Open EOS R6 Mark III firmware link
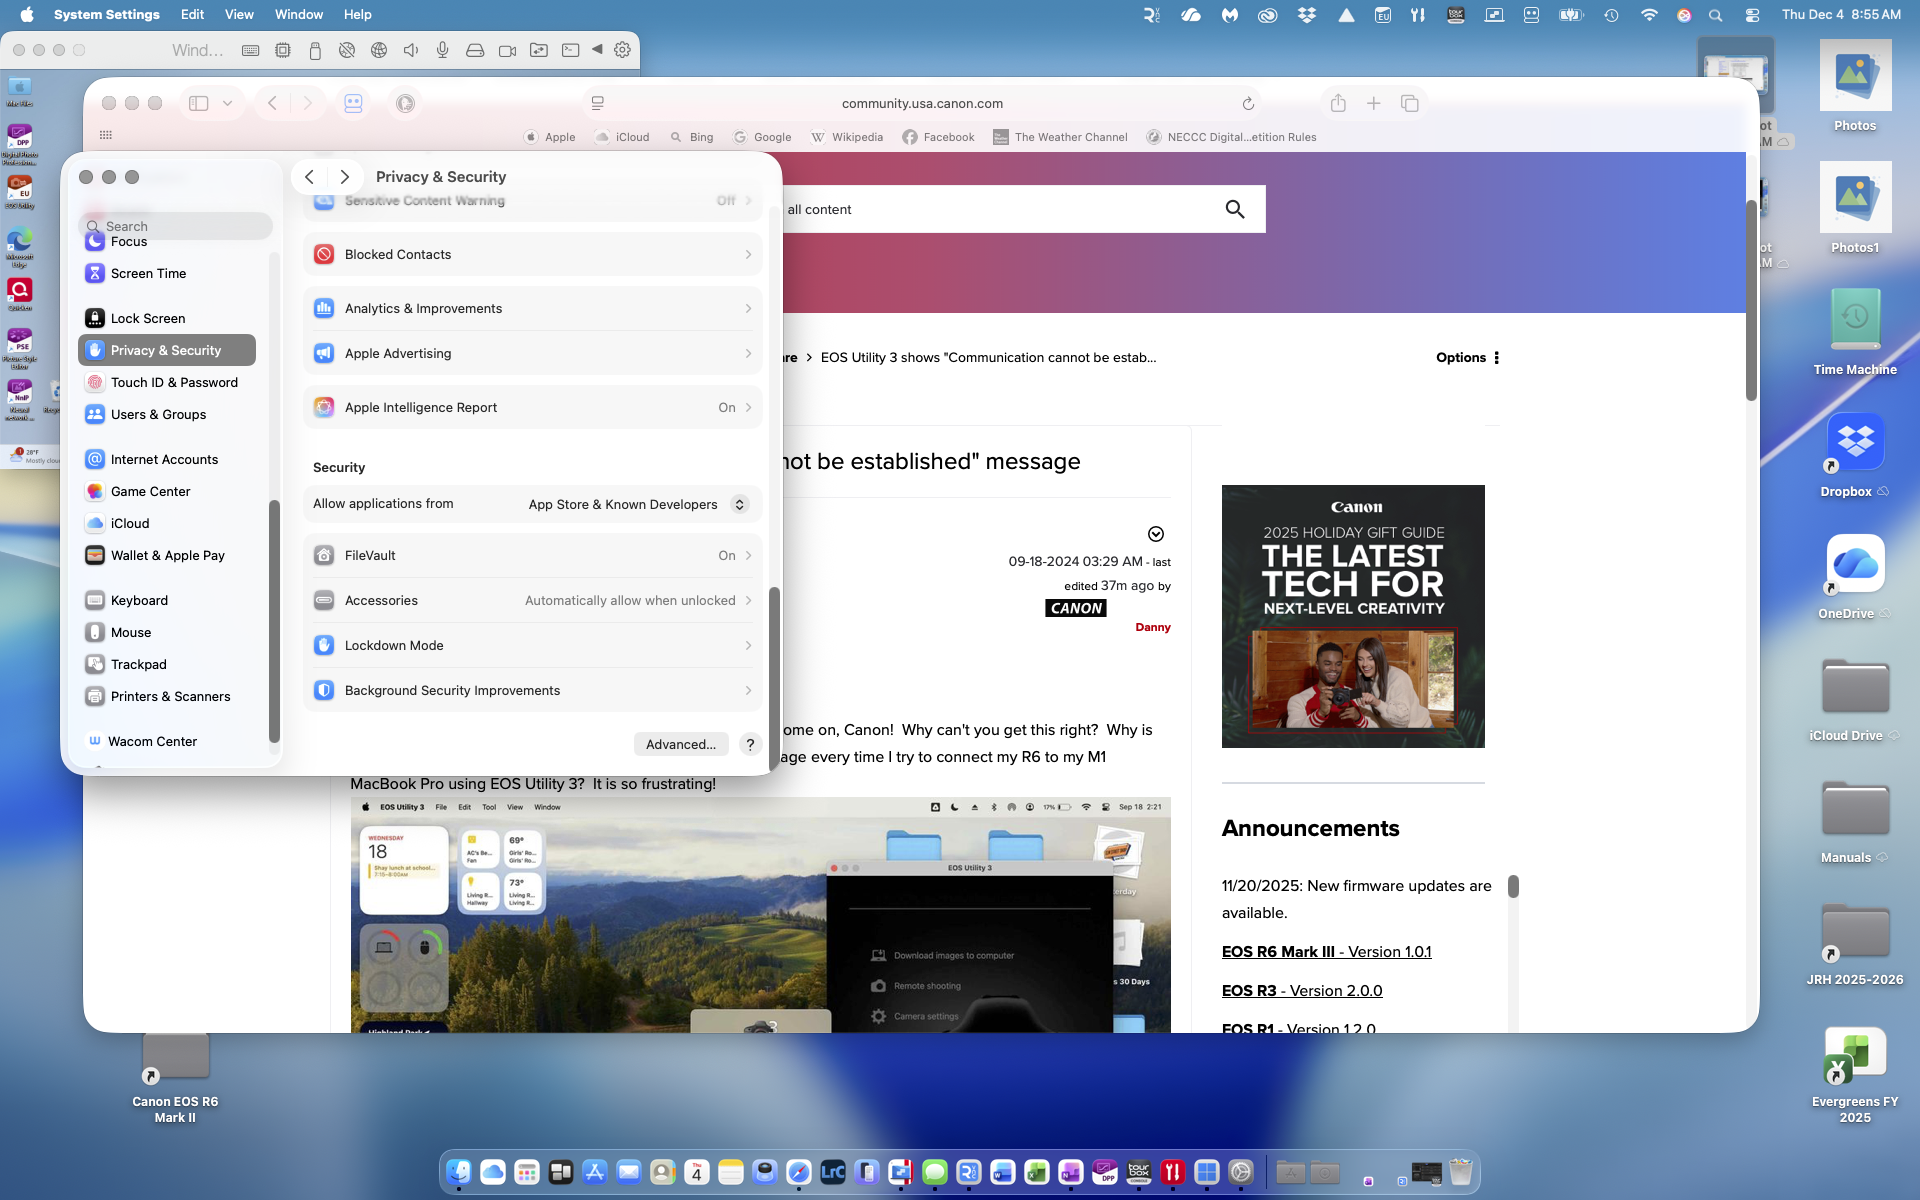The width and height of the screenshot is (1920, 1200). tap(1326, 952)
